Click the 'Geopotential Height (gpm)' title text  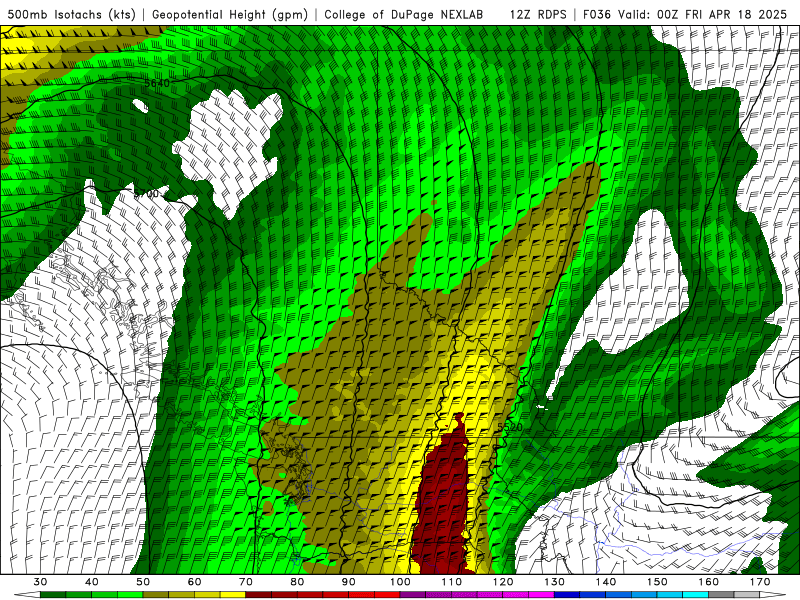pos(230,15)
